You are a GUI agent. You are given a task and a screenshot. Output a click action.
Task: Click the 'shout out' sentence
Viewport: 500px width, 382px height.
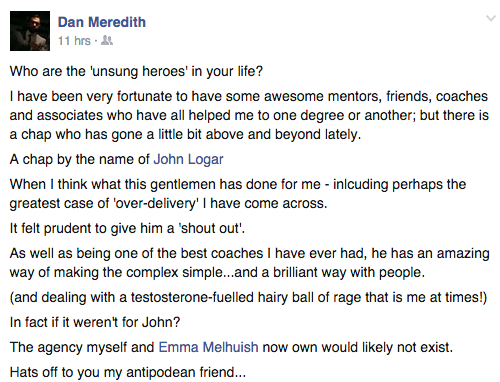(127, 228)
